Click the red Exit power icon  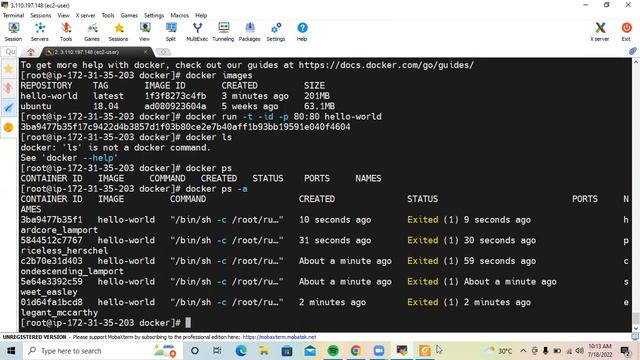click(x=626, y=31)
